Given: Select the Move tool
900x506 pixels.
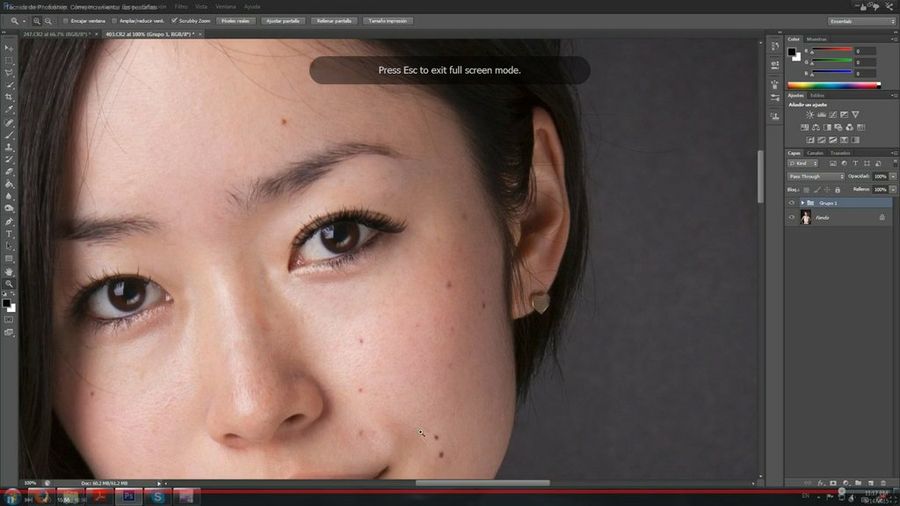Looking at the screenshot, I should point(9,48).
